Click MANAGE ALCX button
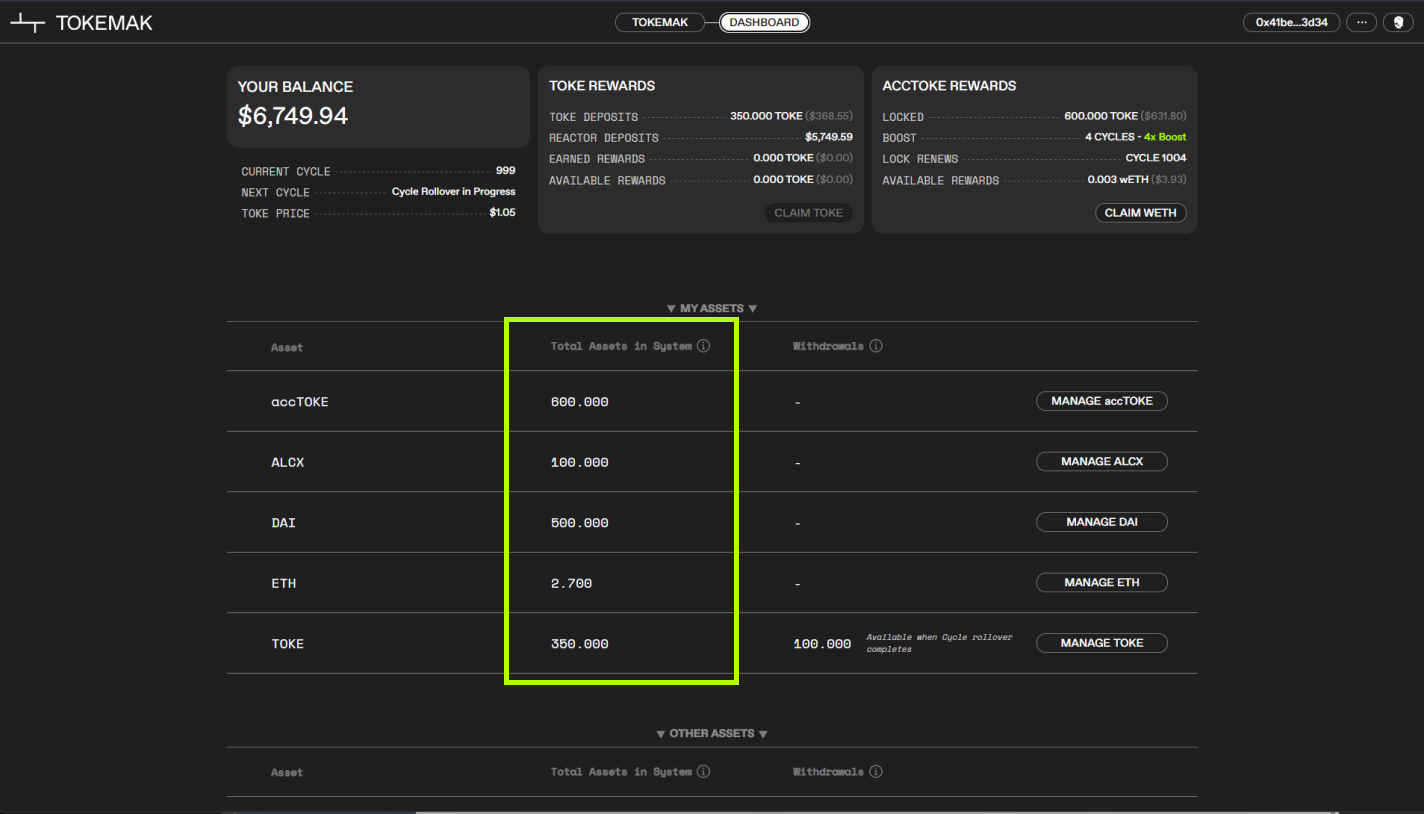This screenshot has height=814, width=1424. coord(1102,462)
